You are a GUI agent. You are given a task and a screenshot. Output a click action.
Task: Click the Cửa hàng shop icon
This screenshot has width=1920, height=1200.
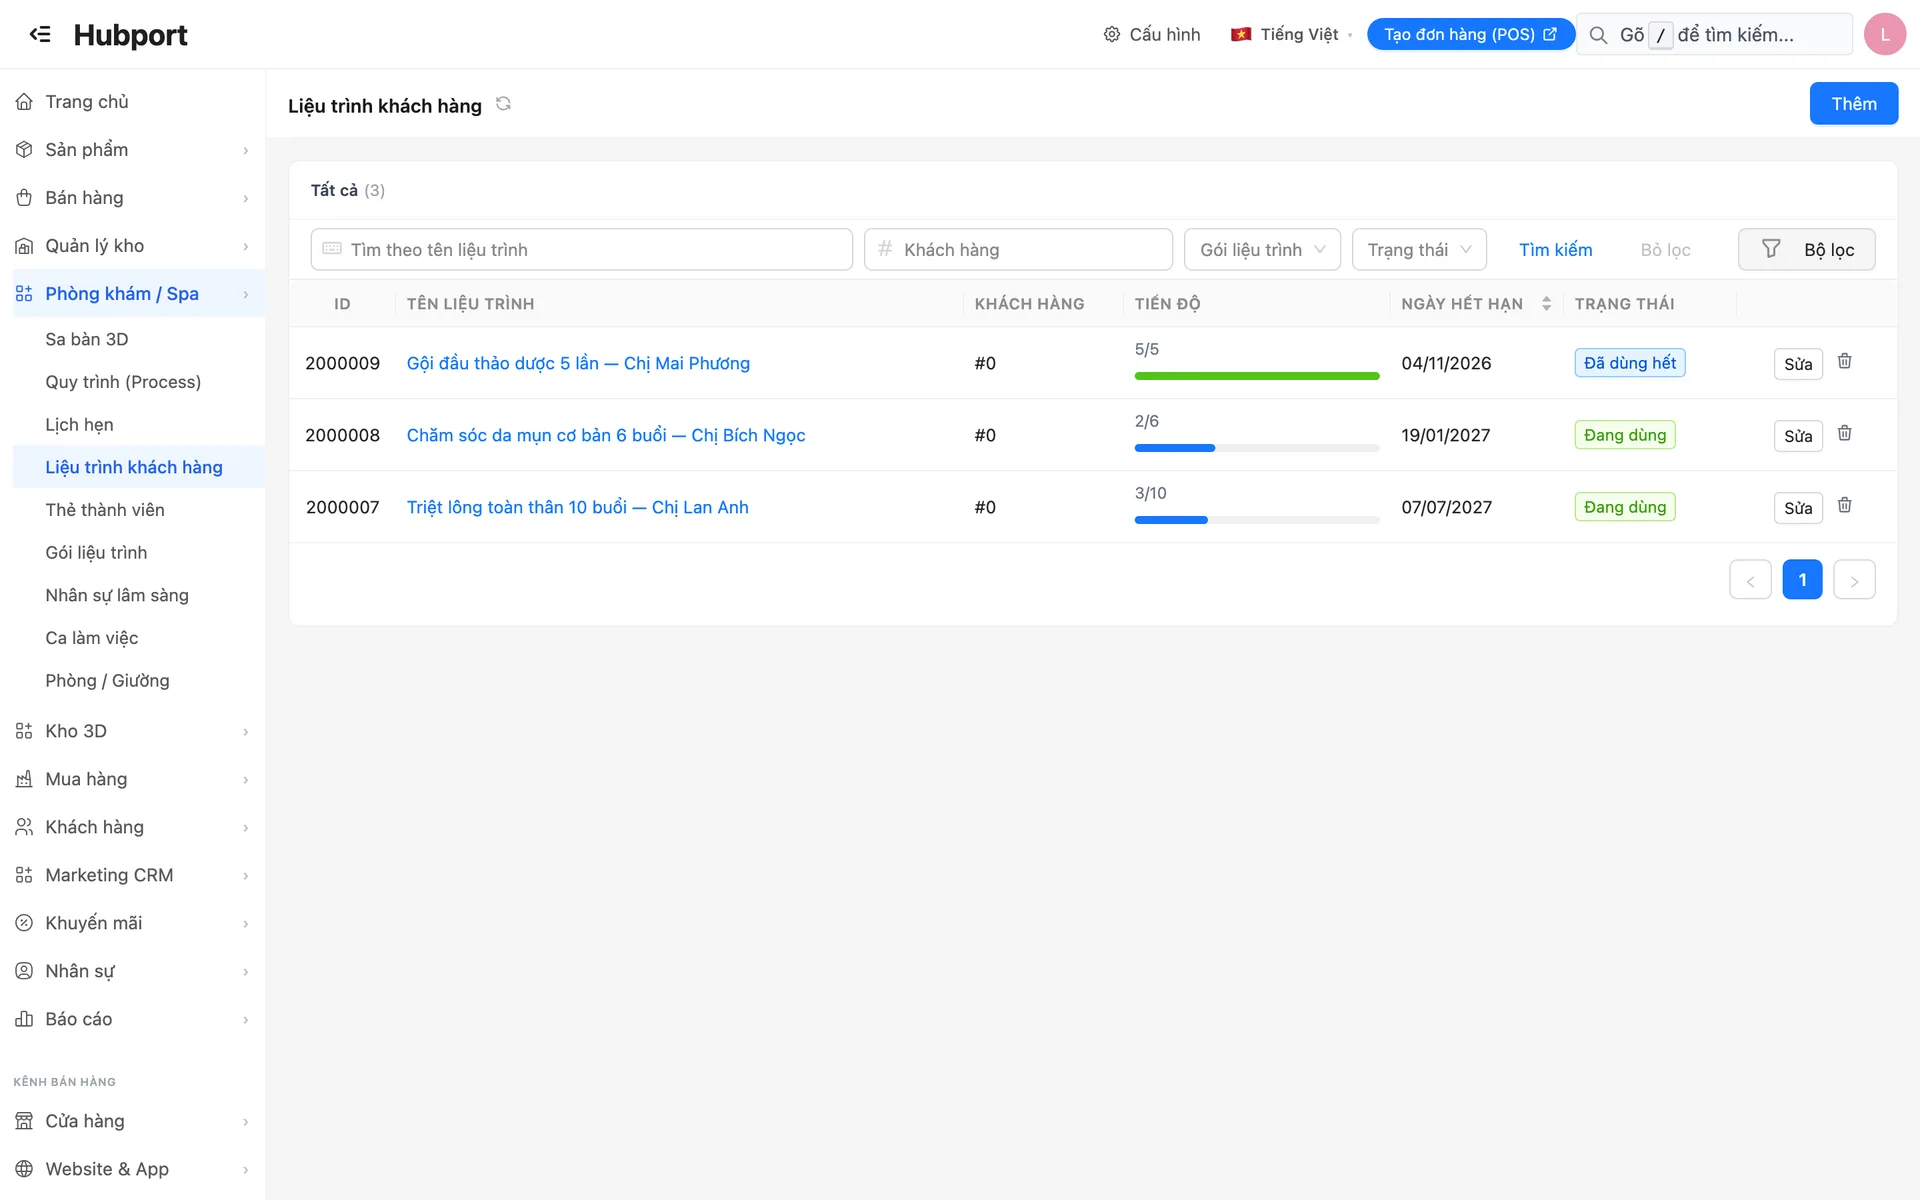click(24, 1121)
